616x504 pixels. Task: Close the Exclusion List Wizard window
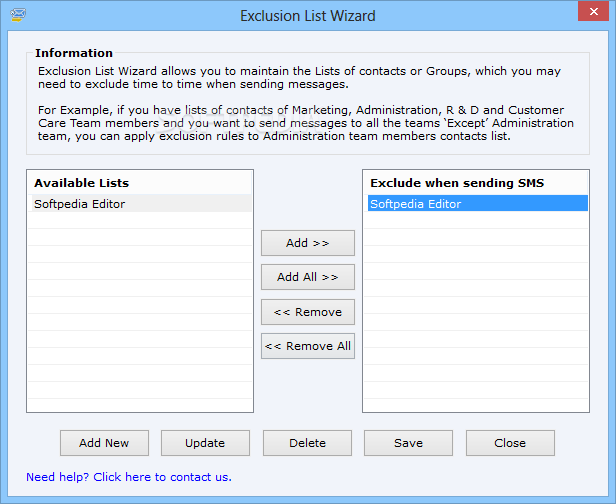point(593,11)
